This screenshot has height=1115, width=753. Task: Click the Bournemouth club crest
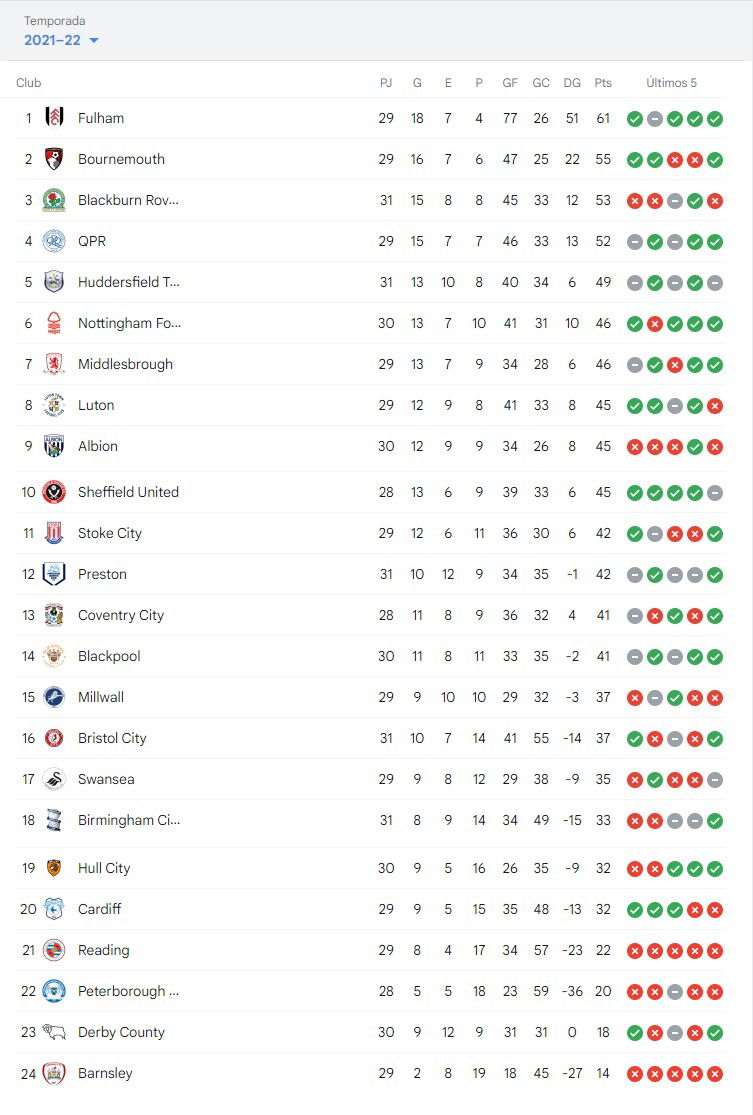54,159
